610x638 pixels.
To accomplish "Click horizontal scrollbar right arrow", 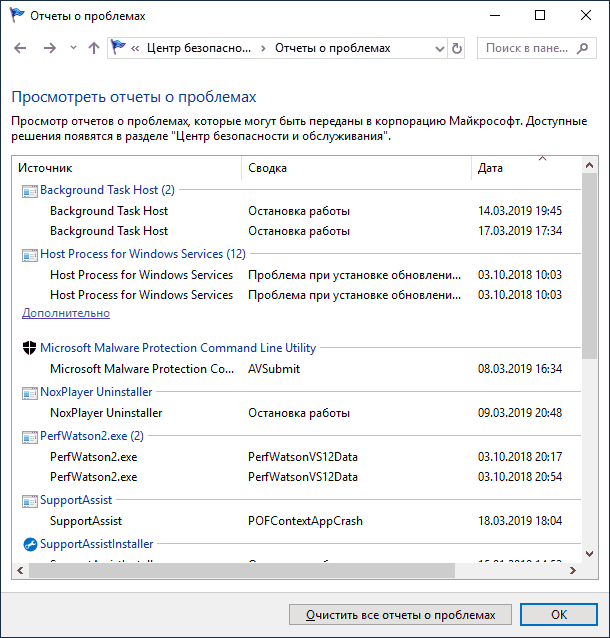I will click(x=573, y=570).
